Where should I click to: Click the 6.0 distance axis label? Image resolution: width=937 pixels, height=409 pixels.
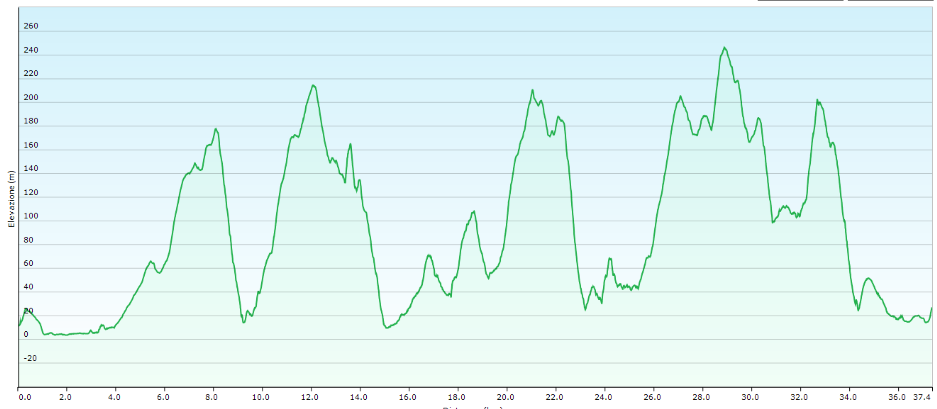click(164, 396)
